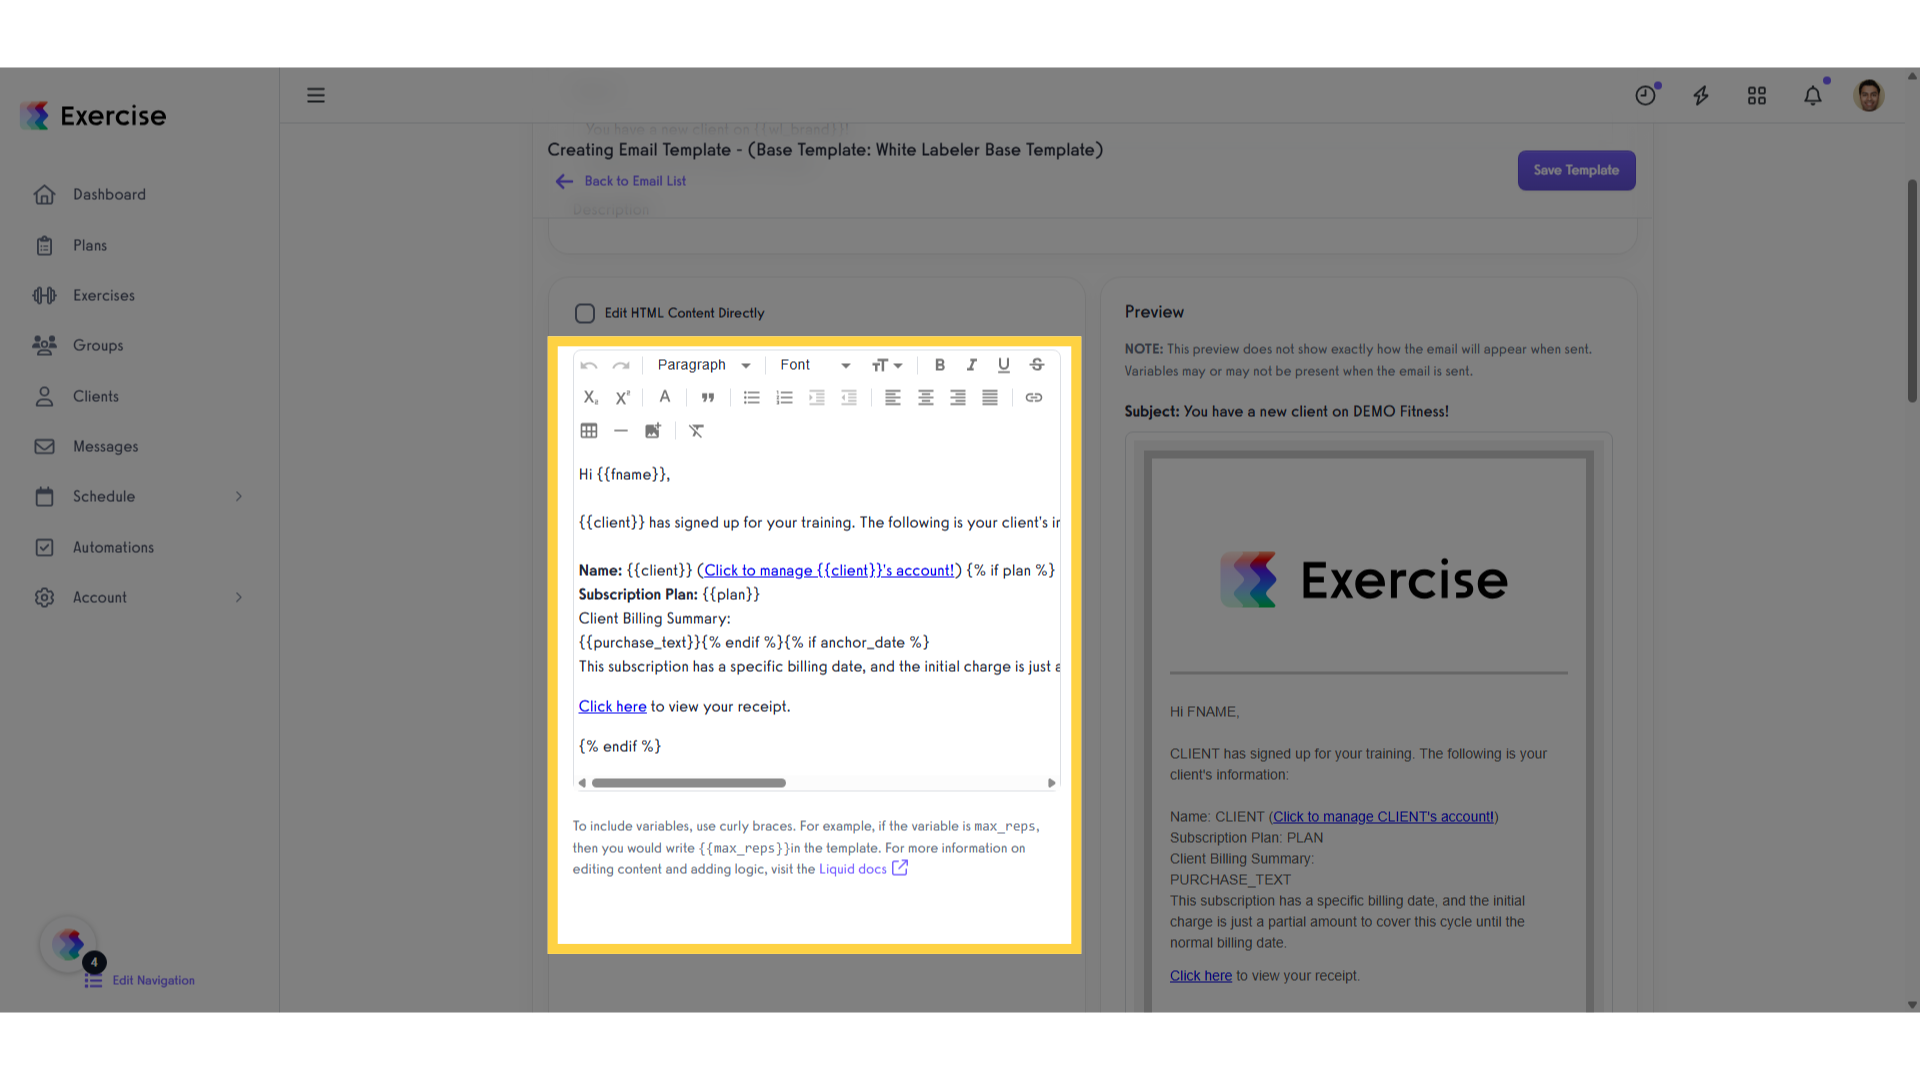Open the font color picker

(664, 397)
